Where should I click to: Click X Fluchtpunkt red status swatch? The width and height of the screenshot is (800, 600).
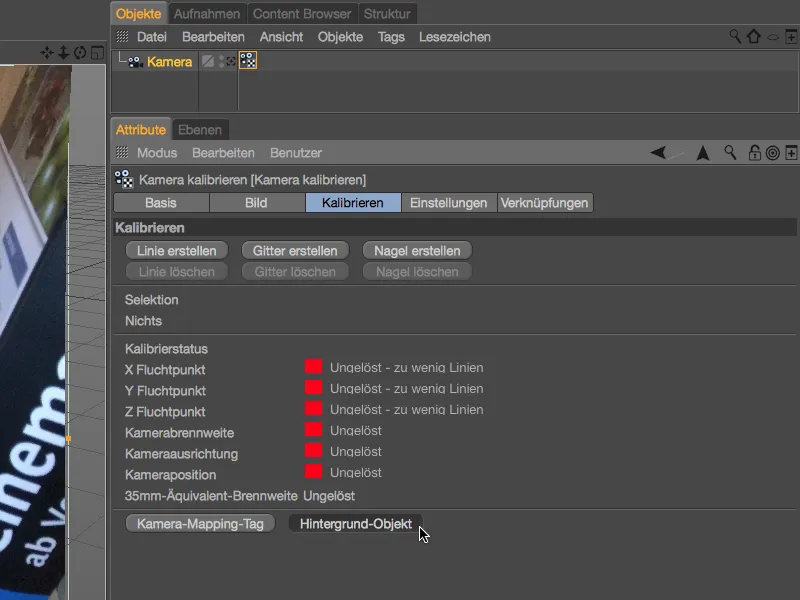(313, 366)
